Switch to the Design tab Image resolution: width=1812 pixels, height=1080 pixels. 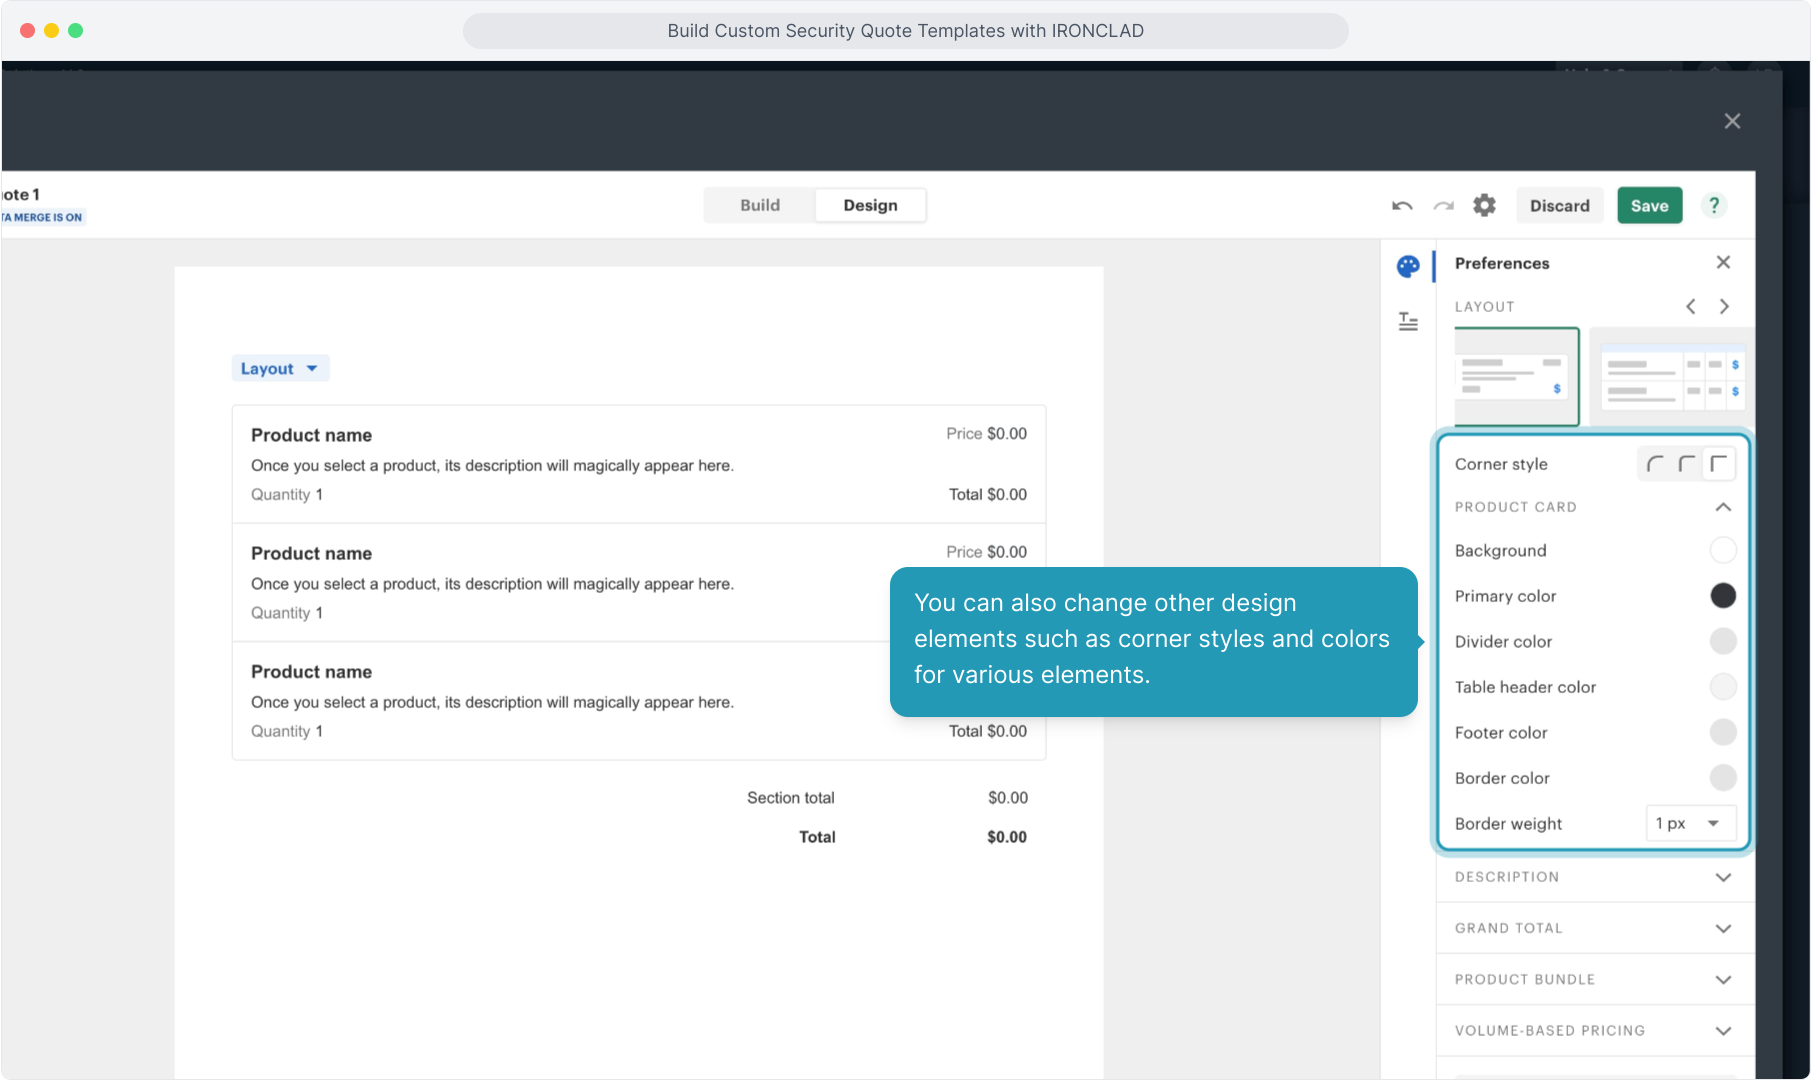tap(870, 206)
